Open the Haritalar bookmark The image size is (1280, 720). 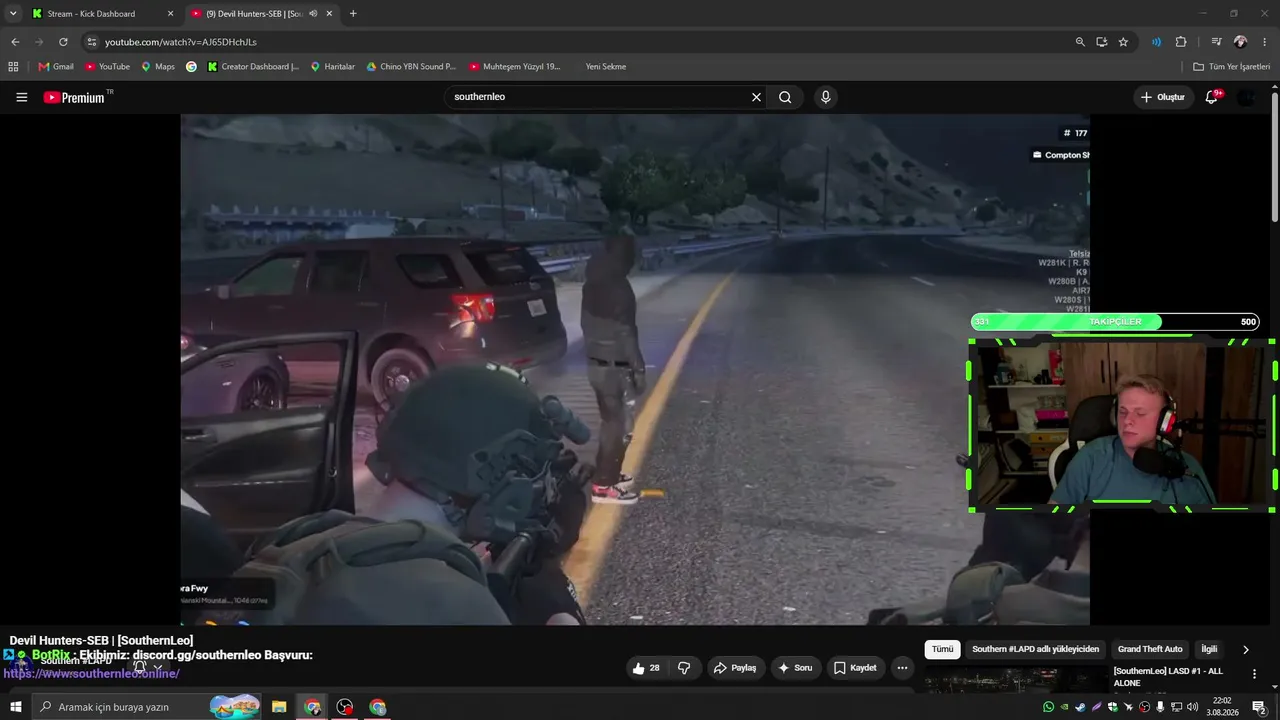(332, 67)
